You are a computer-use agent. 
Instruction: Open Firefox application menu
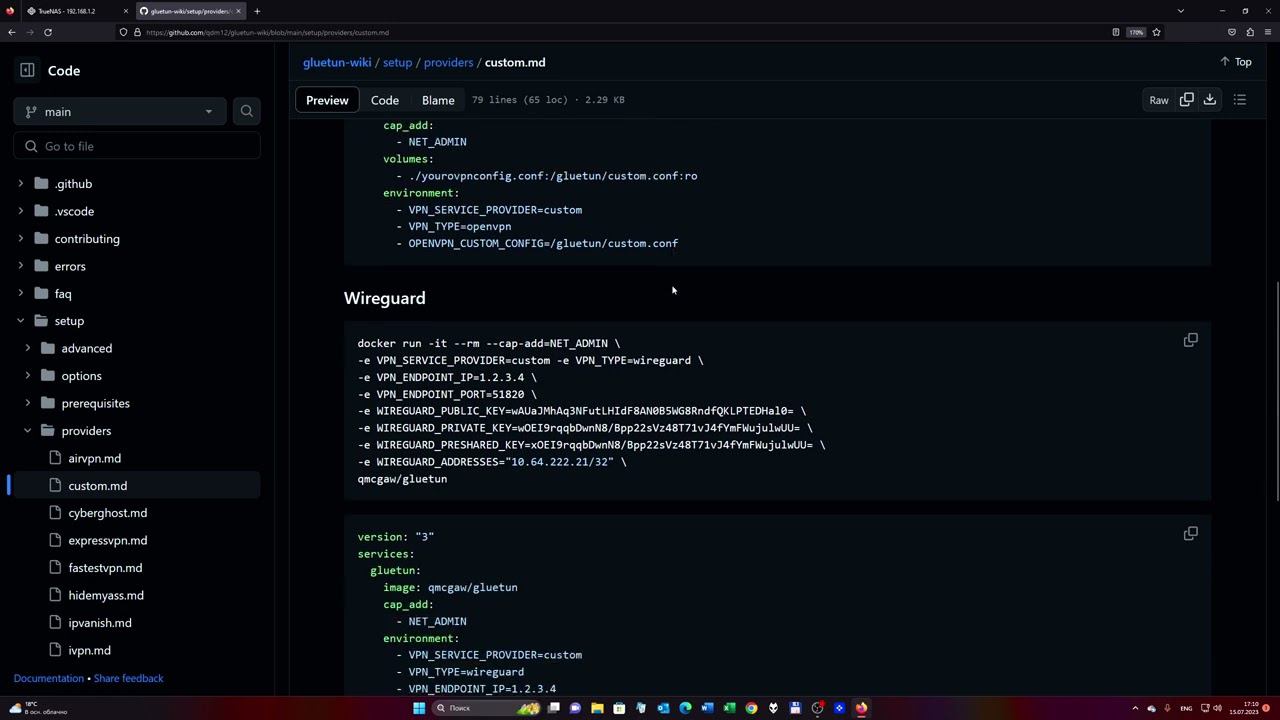(x=1268, y=32)
